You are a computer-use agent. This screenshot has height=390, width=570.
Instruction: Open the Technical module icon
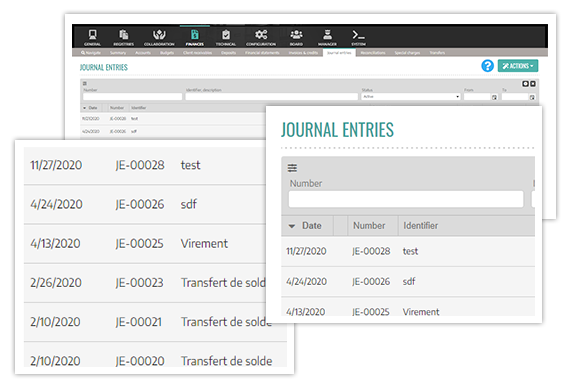[x=226, y=37]
